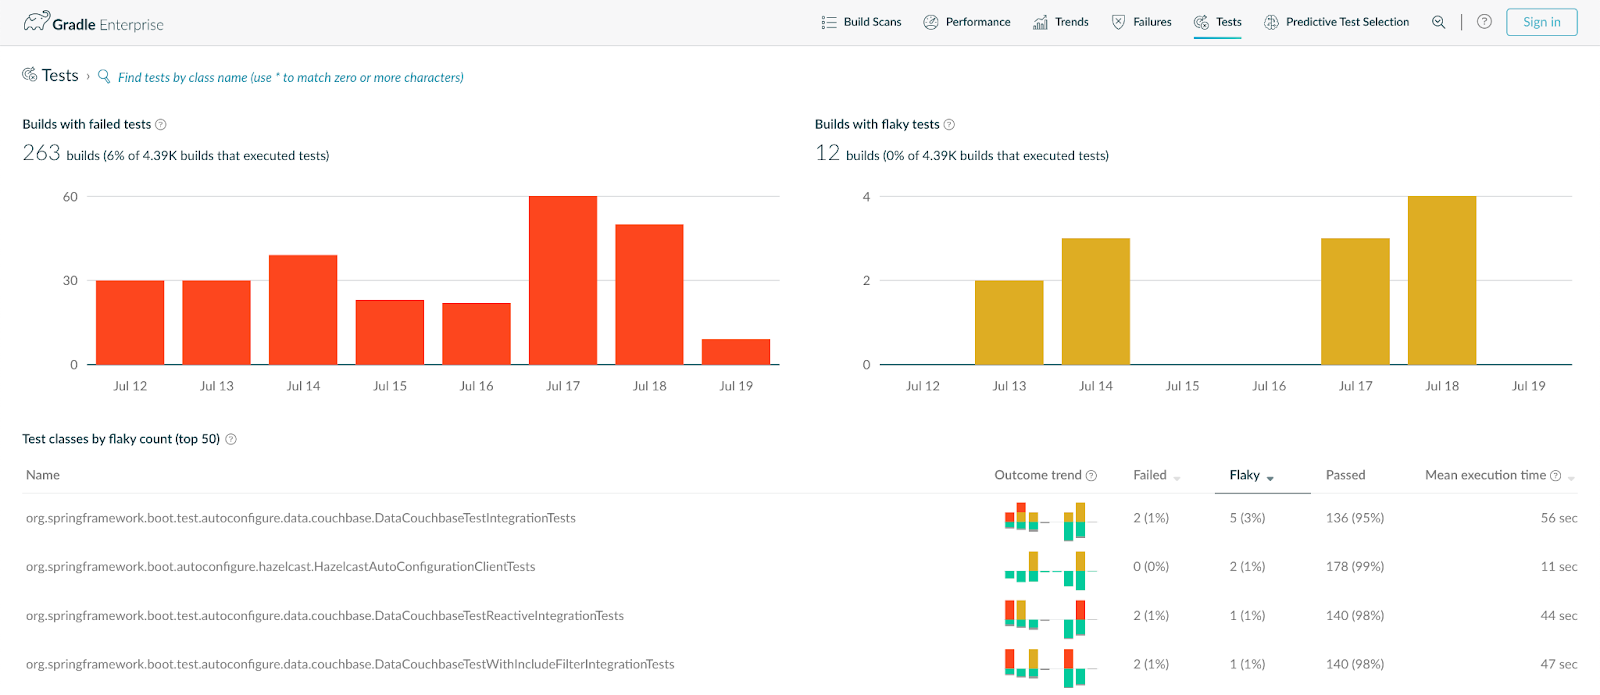Click info icon next to Outcome trend

click(x=1091, y=476)
